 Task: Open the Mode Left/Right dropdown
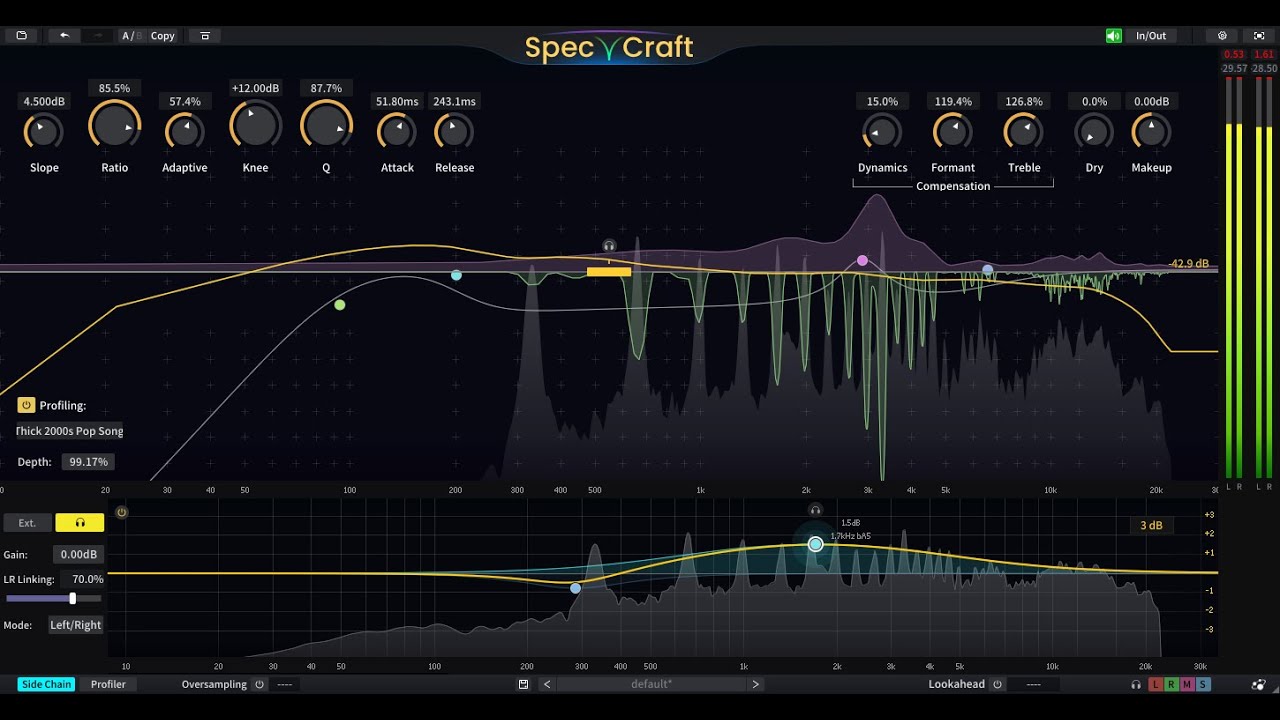[x=76, y=625]
